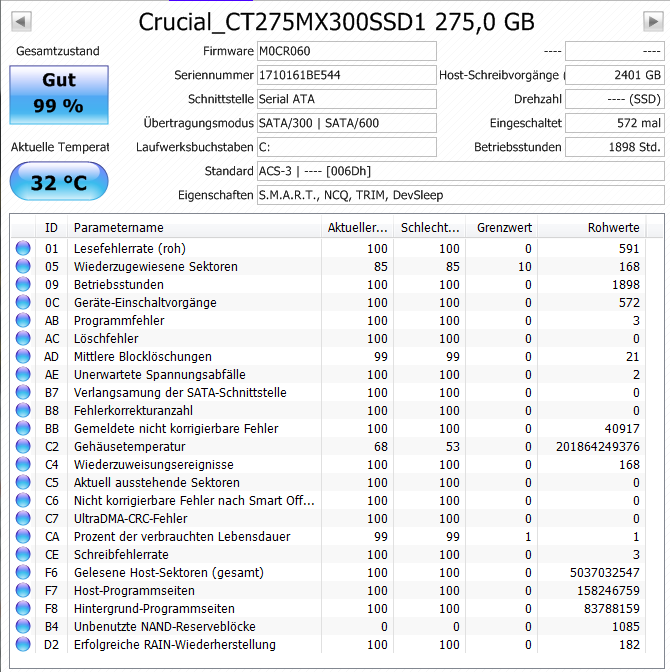Sort by the Parametername column header

(x=194, y=228)
